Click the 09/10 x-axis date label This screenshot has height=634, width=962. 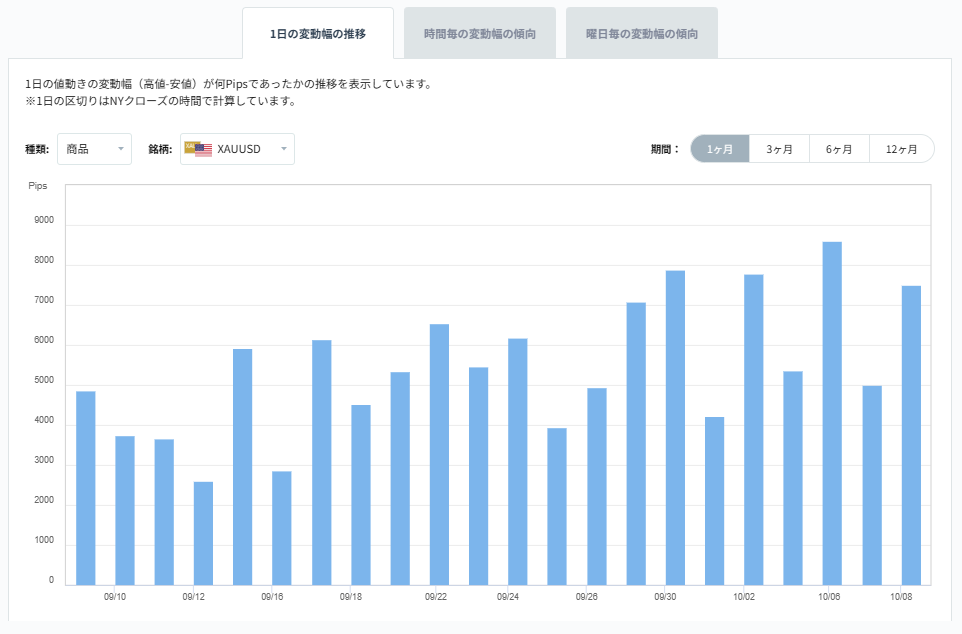(115, 597)
